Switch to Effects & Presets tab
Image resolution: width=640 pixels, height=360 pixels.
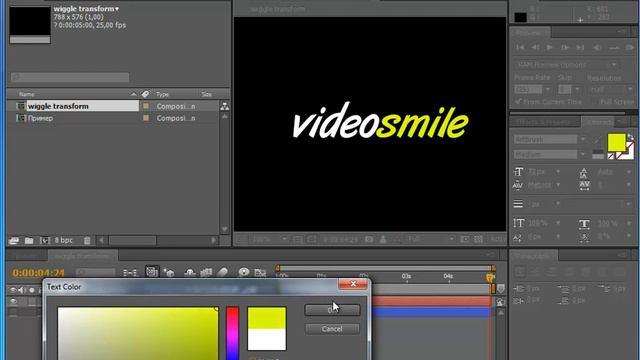click(544, 122)
